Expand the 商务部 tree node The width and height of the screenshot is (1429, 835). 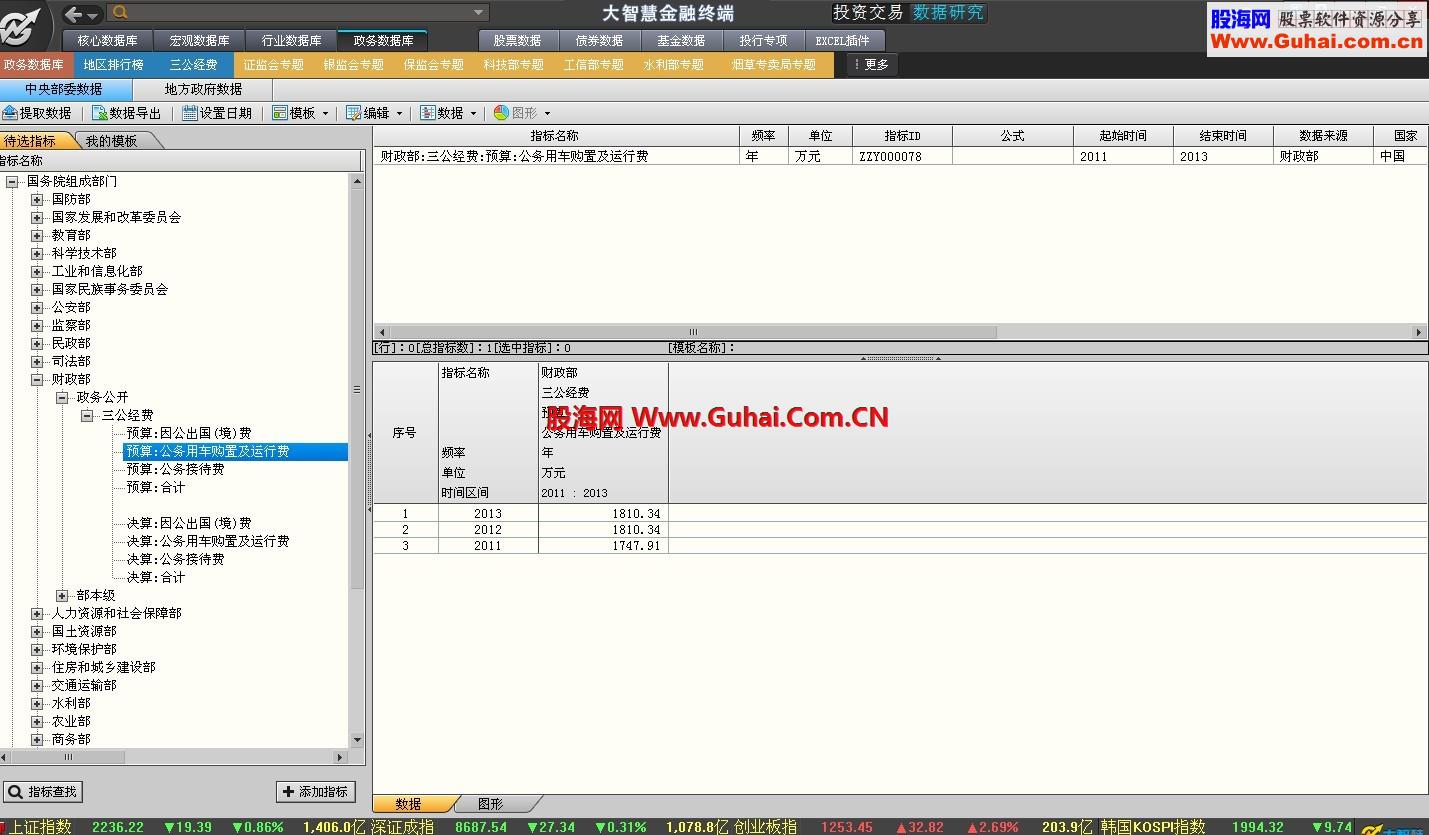click(37, 739)
